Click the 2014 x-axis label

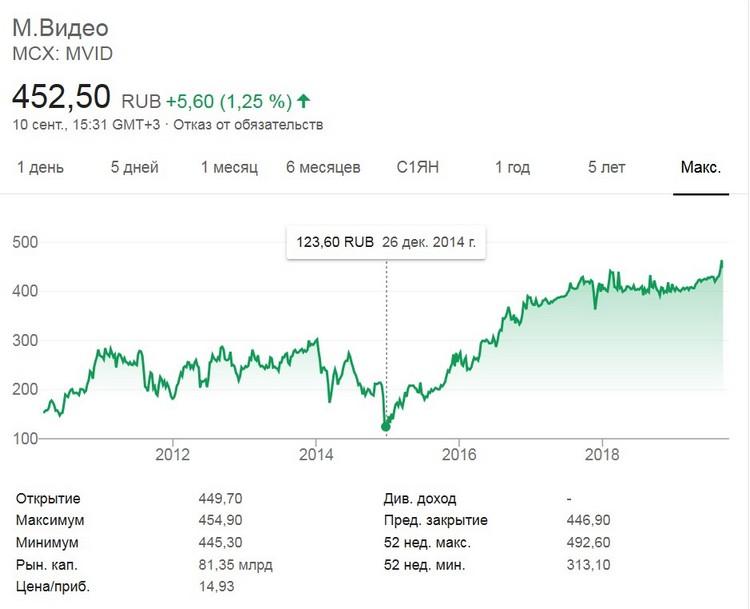point(316,454)
